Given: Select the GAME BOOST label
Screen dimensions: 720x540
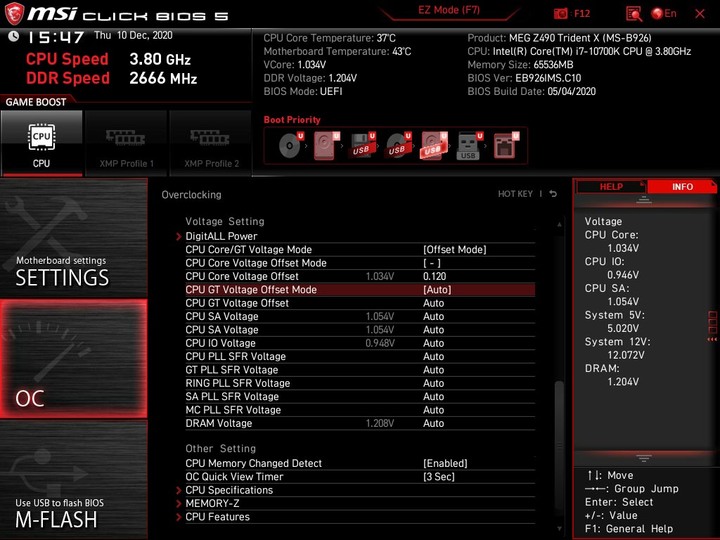Looking at the screenshot, I should tap(36, 102).
